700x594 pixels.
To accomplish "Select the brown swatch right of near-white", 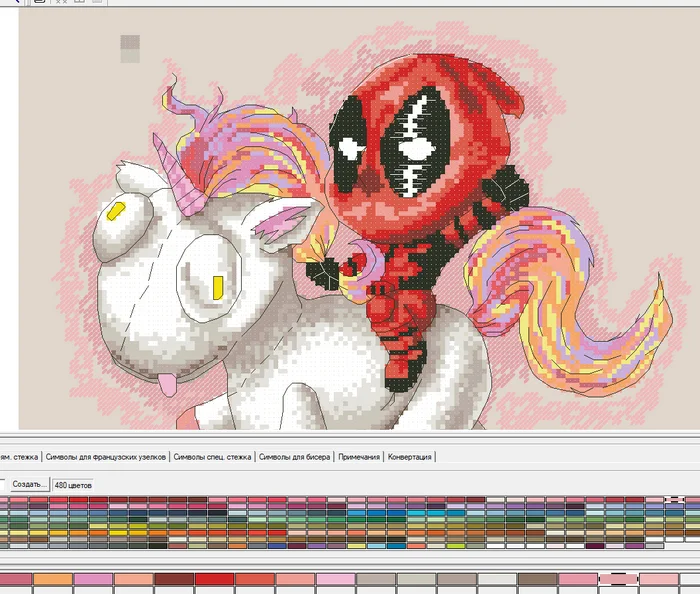I will tap(538, 579).
